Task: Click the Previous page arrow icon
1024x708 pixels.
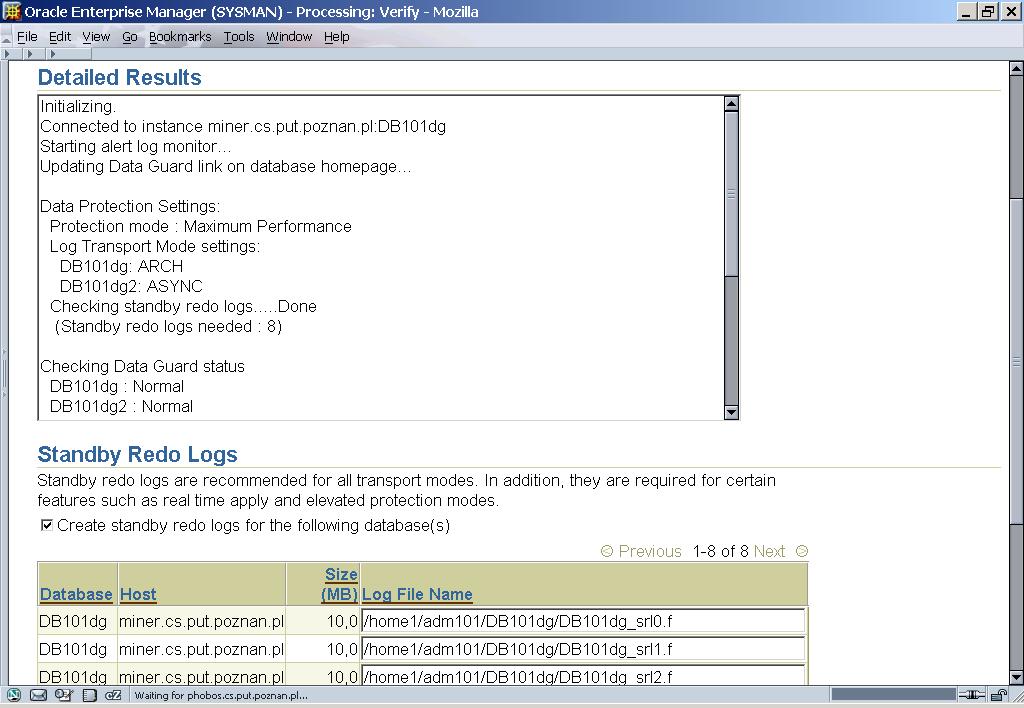Action: [607, 551]
